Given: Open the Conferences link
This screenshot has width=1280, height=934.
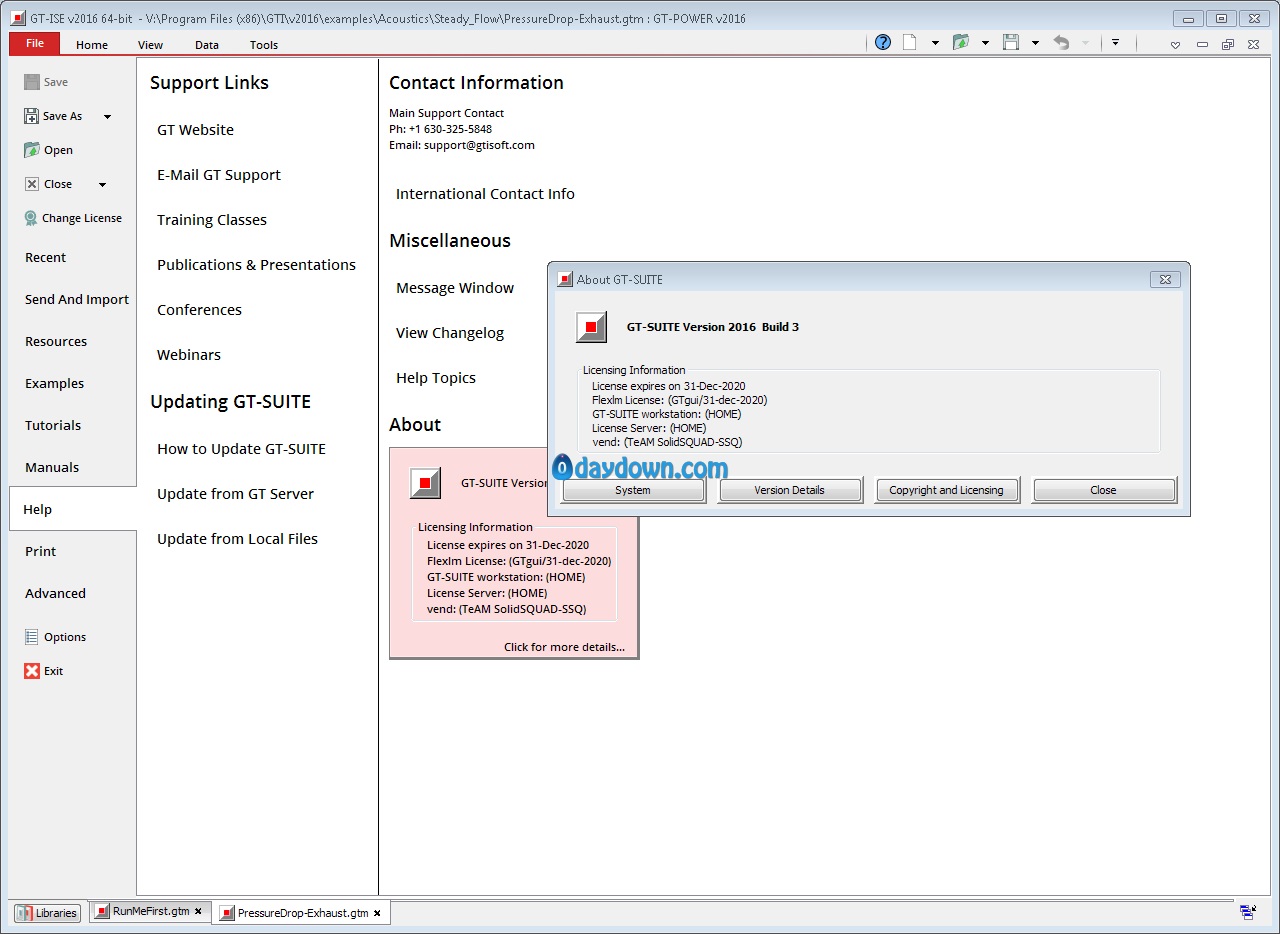Looking at the screenshot, I should point(199,310).
